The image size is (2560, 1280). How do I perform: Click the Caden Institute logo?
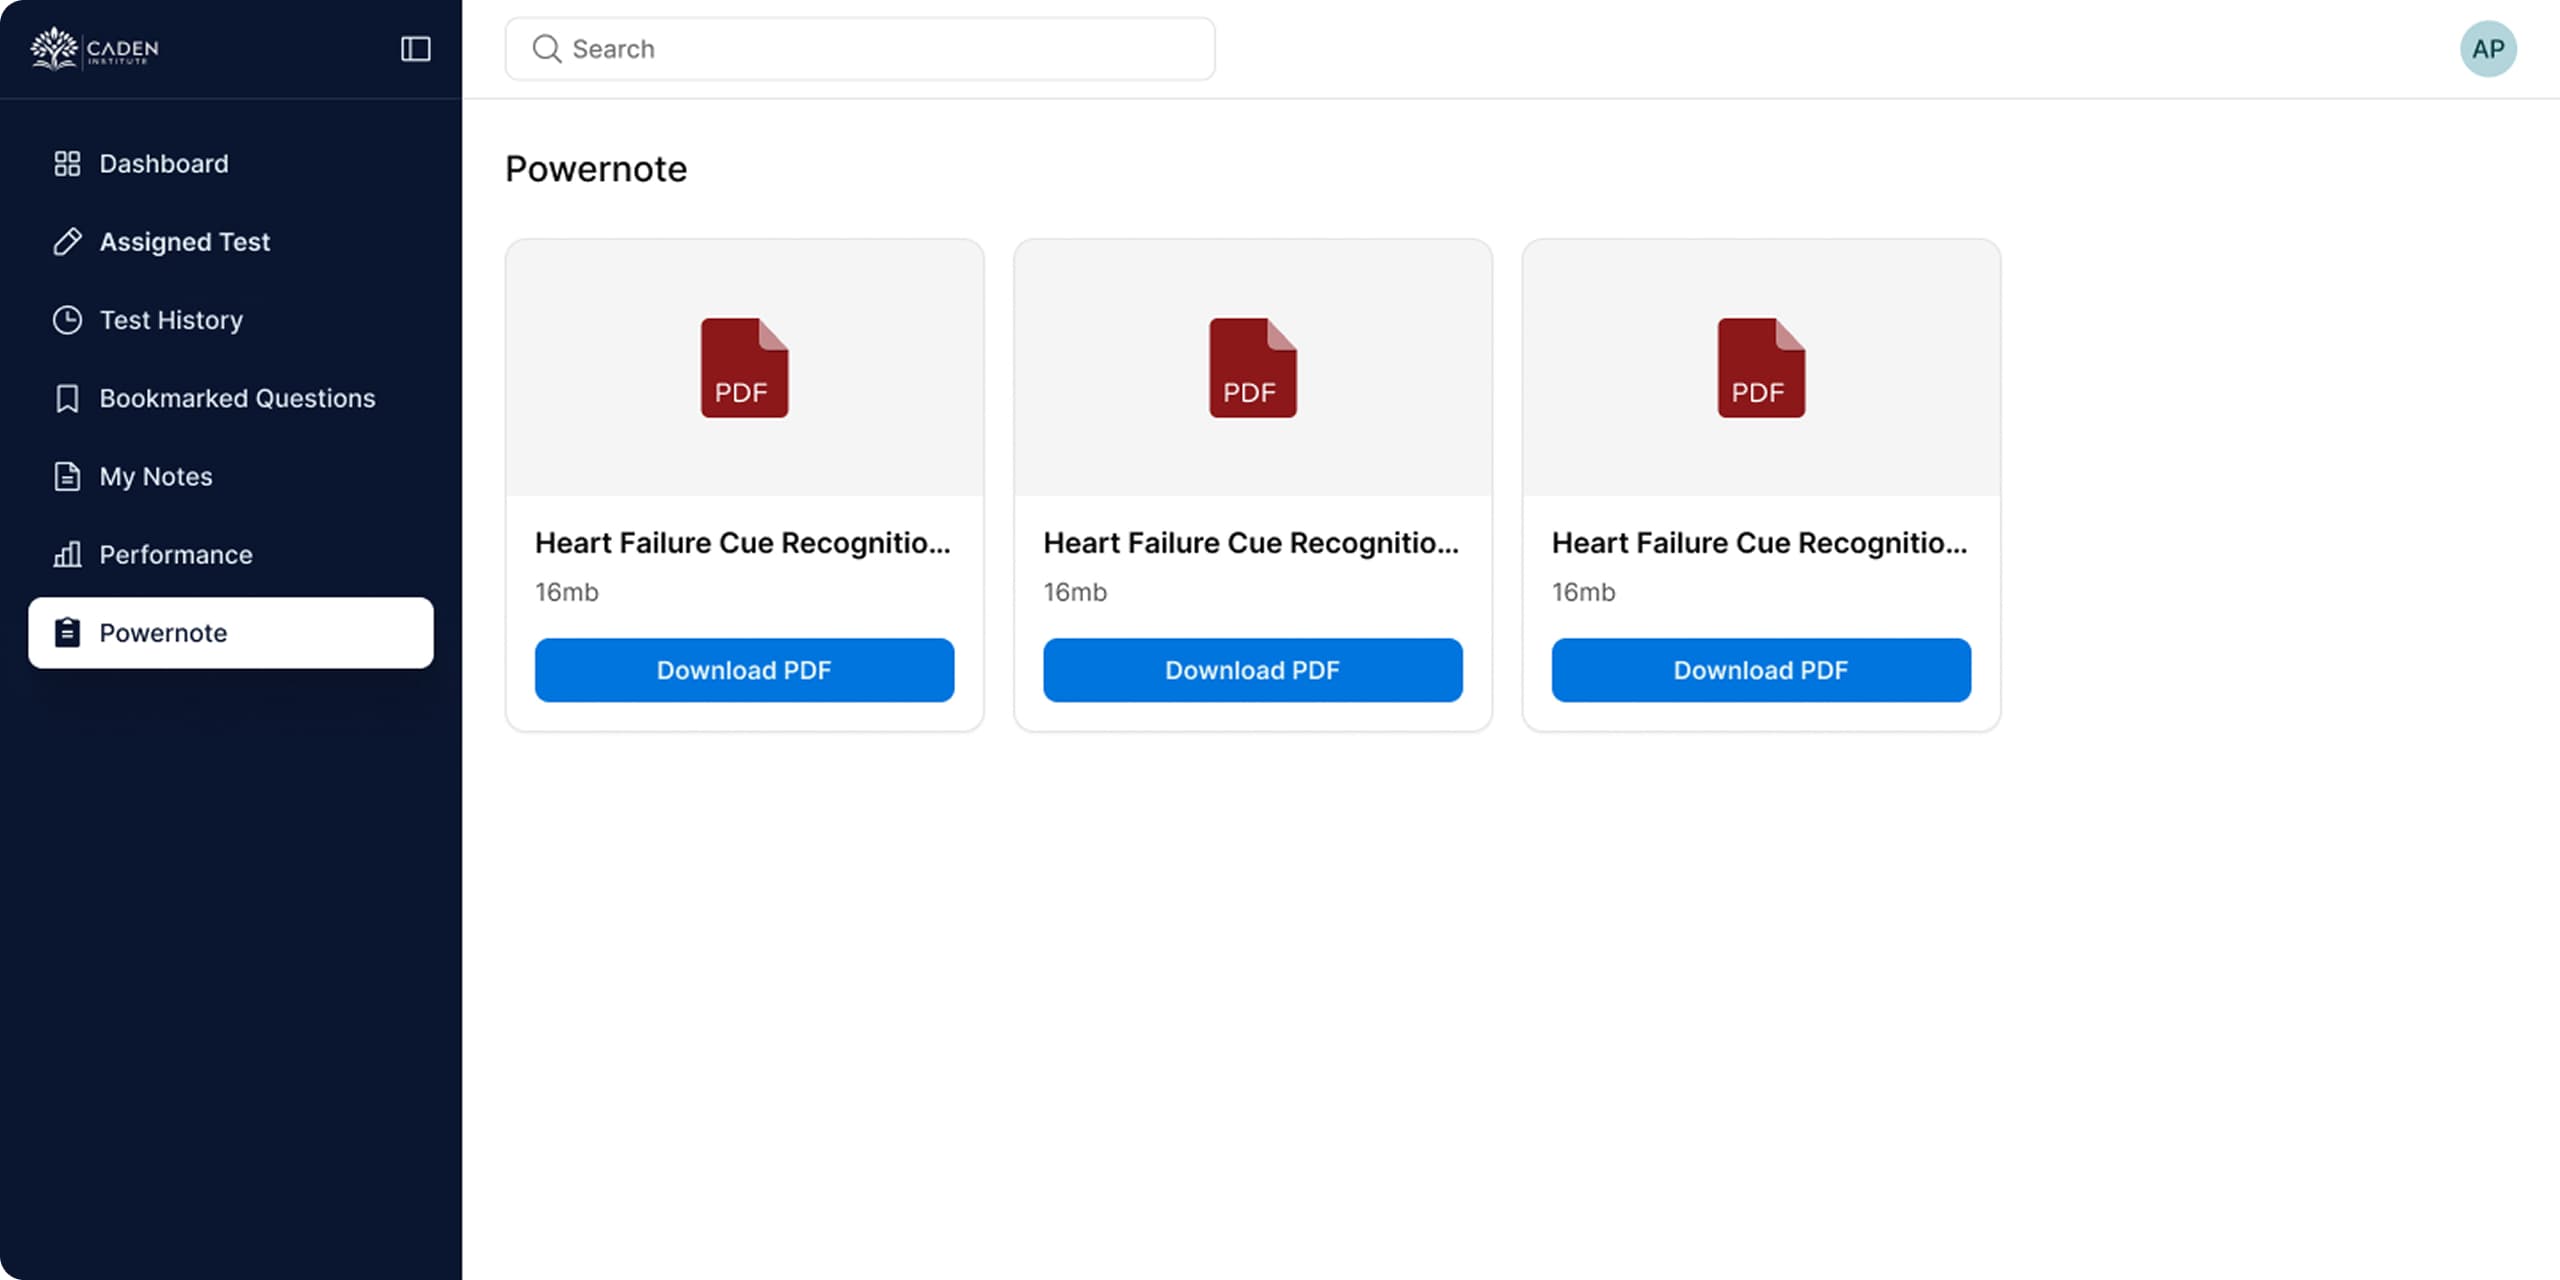click(94, 48)
